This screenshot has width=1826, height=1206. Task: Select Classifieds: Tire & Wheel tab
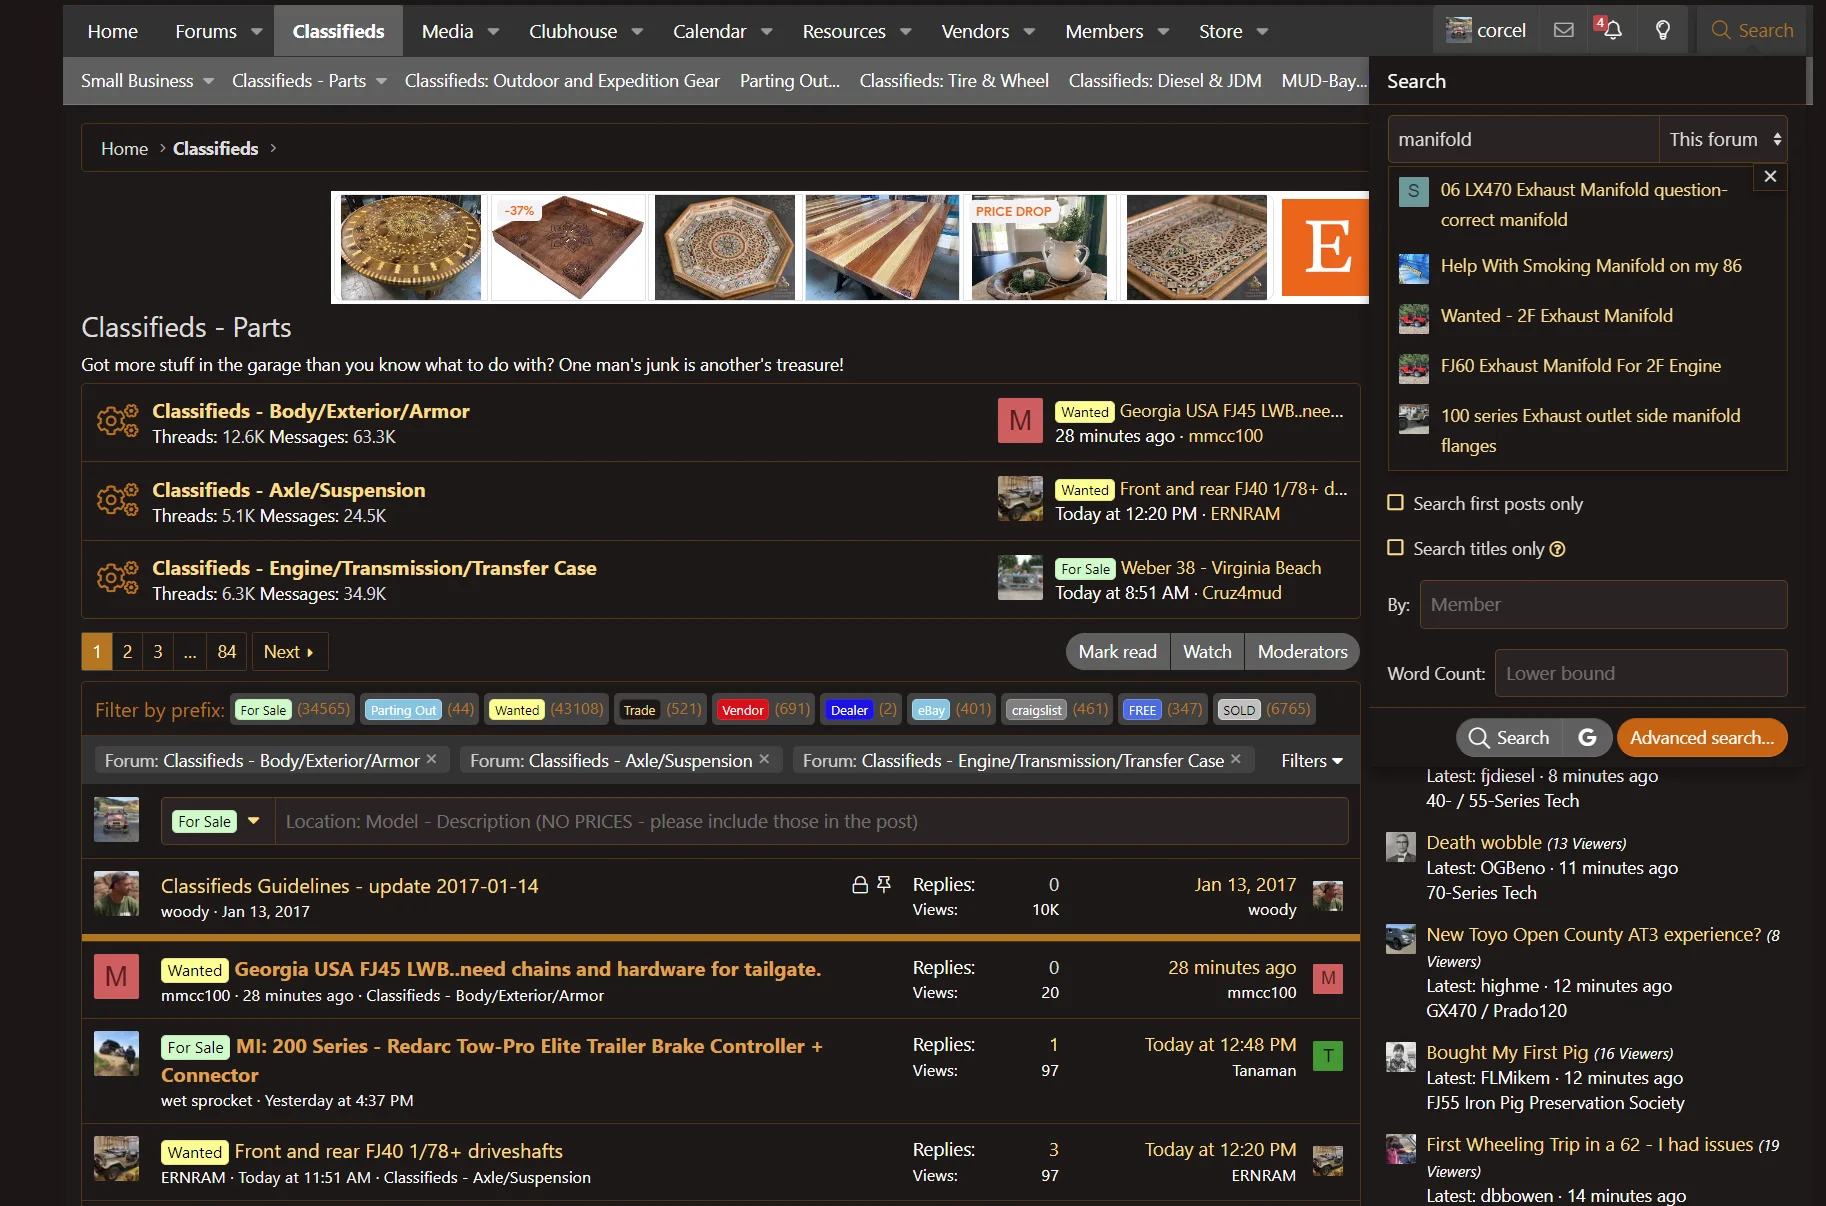[x=954, y=81]
